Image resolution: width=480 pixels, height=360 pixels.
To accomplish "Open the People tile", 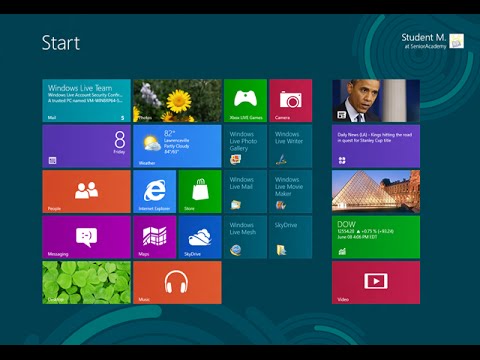I will (x=86, y=191).
